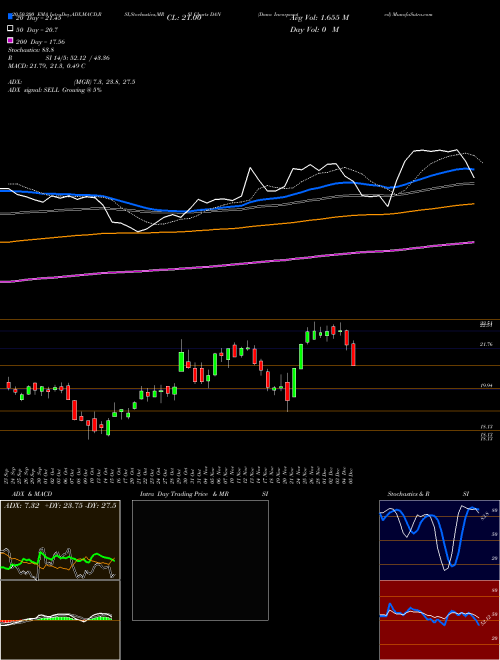
Task: Click the white 50 Day legend swatch
Action: coord(10,29)
